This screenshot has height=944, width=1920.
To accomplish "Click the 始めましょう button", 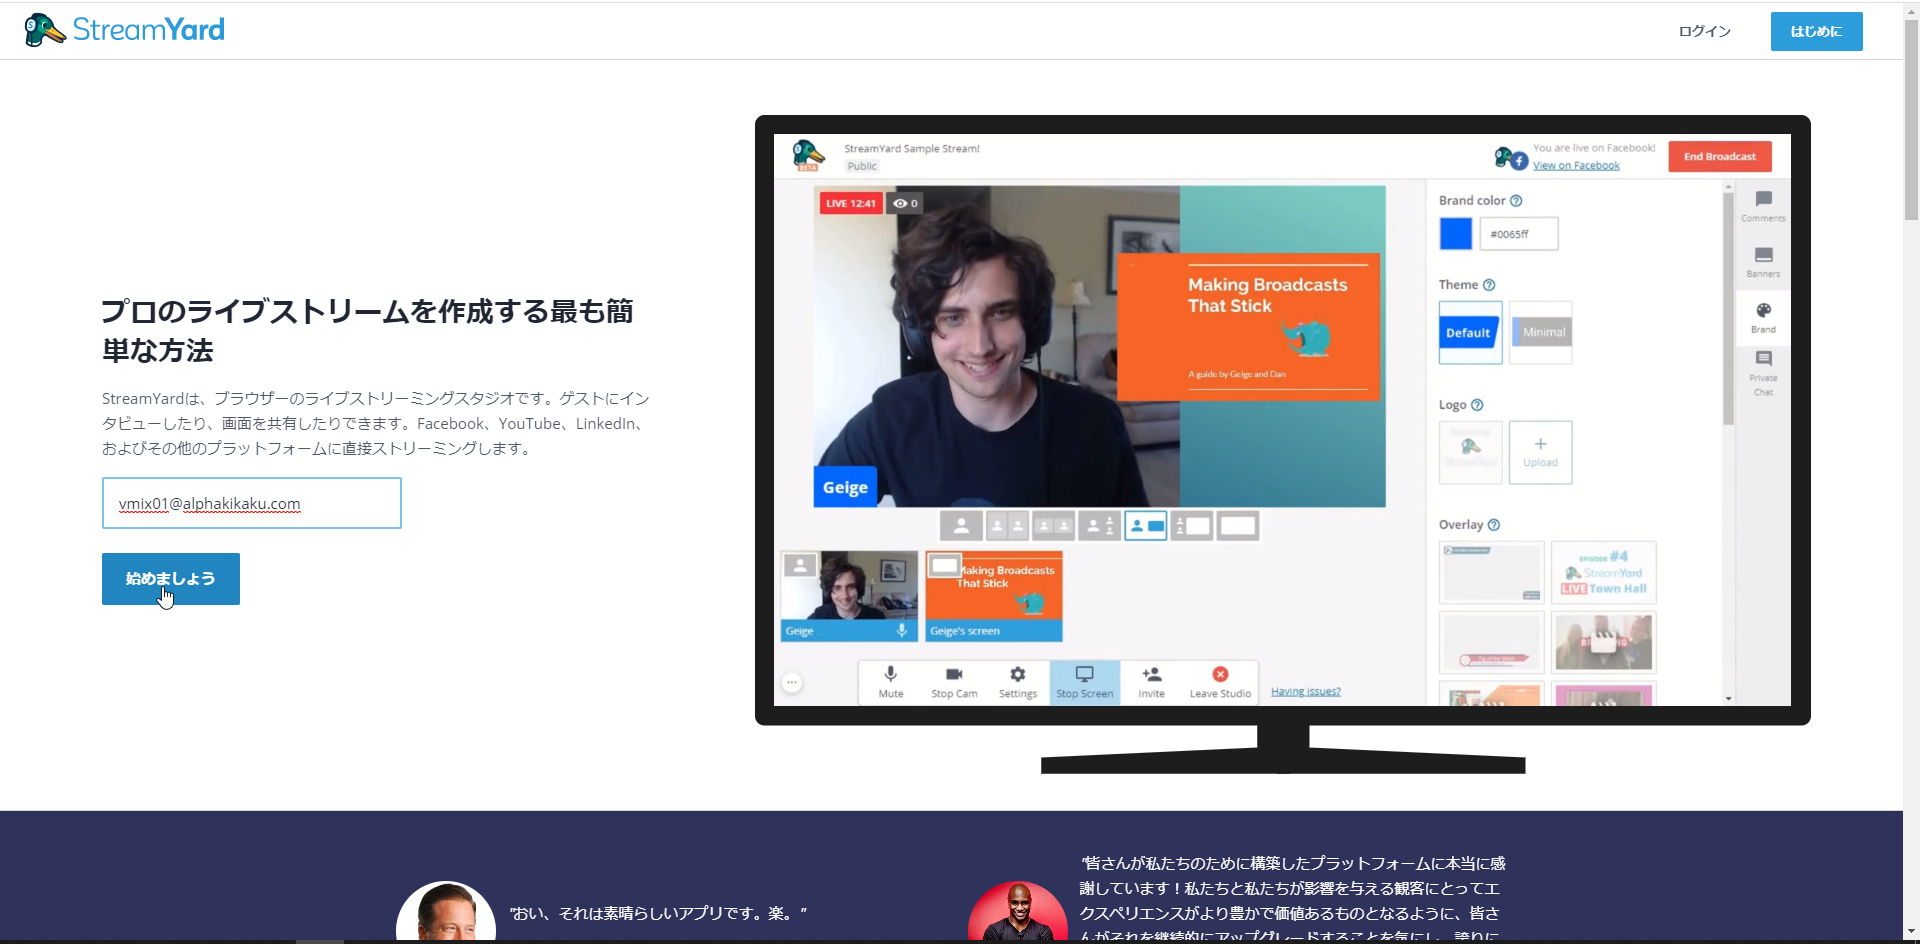I will (x=171, y=579).
